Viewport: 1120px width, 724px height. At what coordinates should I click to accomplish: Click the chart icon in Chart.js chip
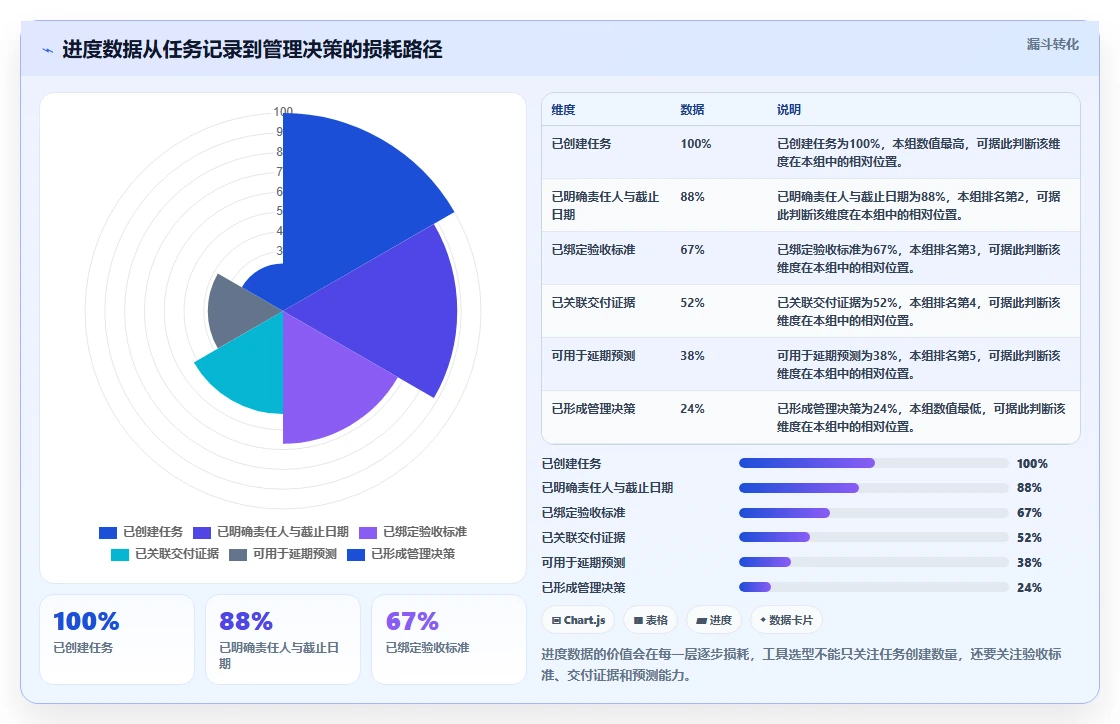(556, 620)
